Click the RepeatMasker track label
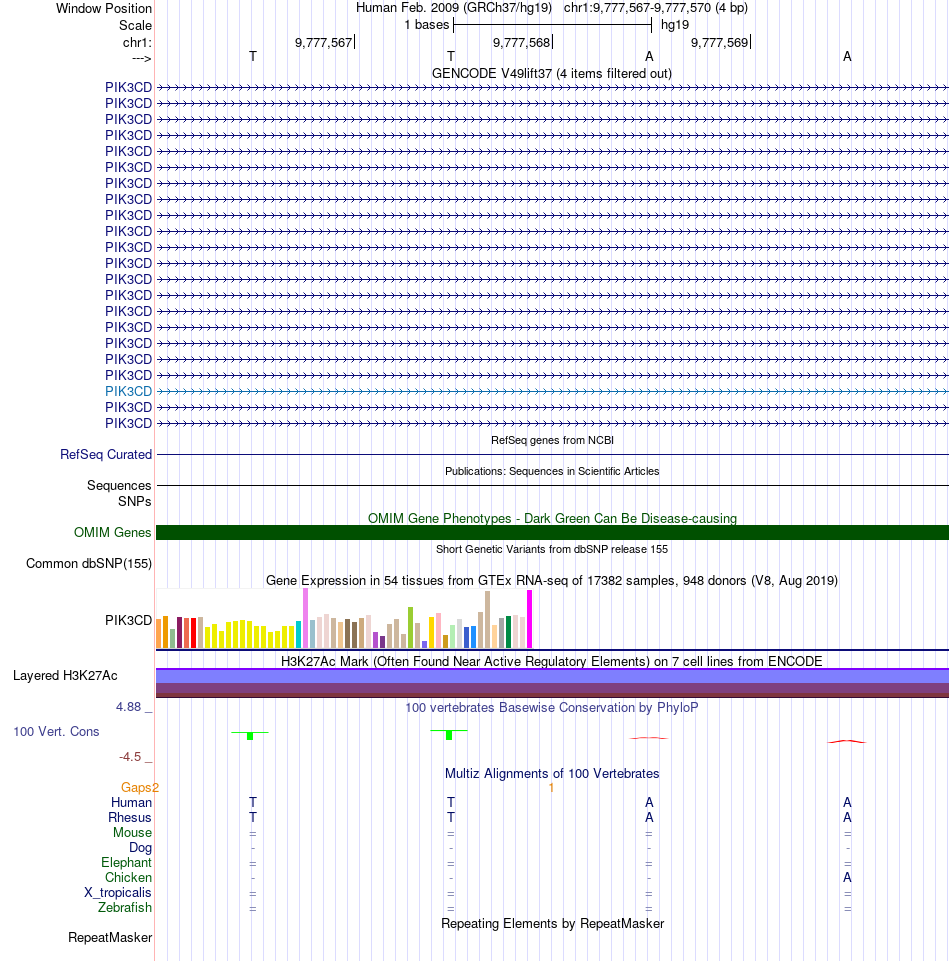 coord(110,938)
